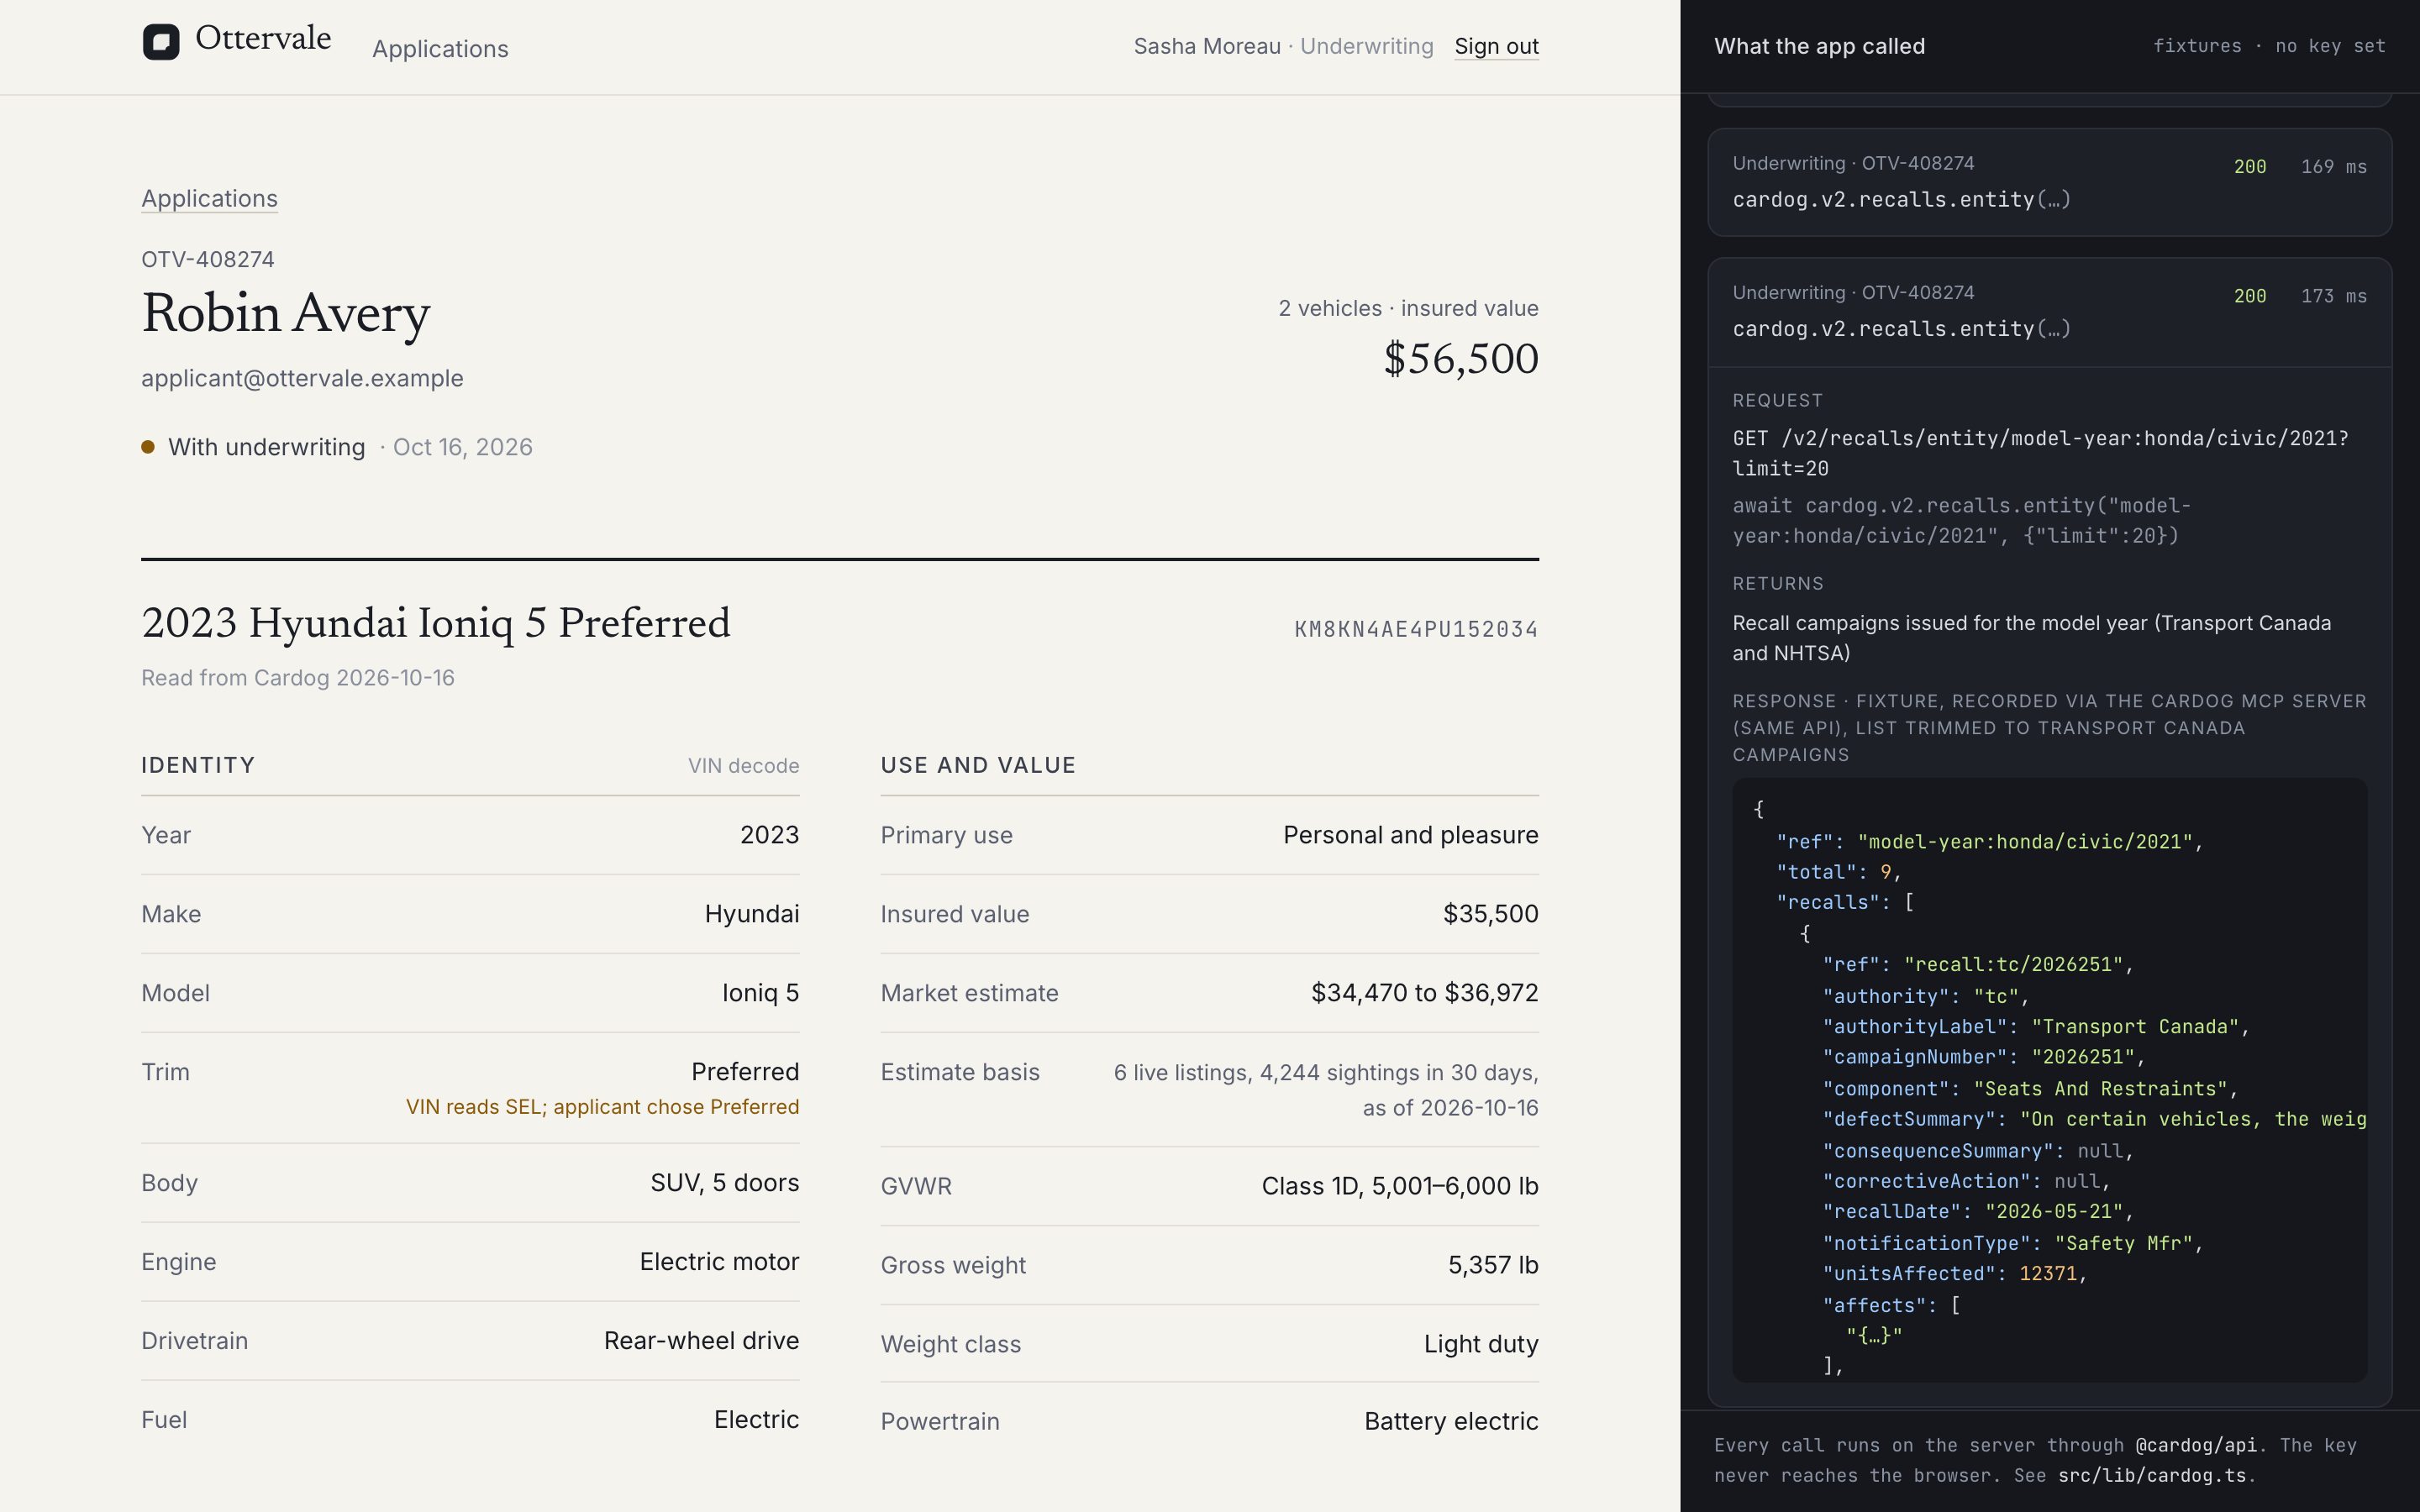The height and width of the screenshot is (1512, 2420).
Task: Click the Ottervale logo icon
Action: point(161,42)
